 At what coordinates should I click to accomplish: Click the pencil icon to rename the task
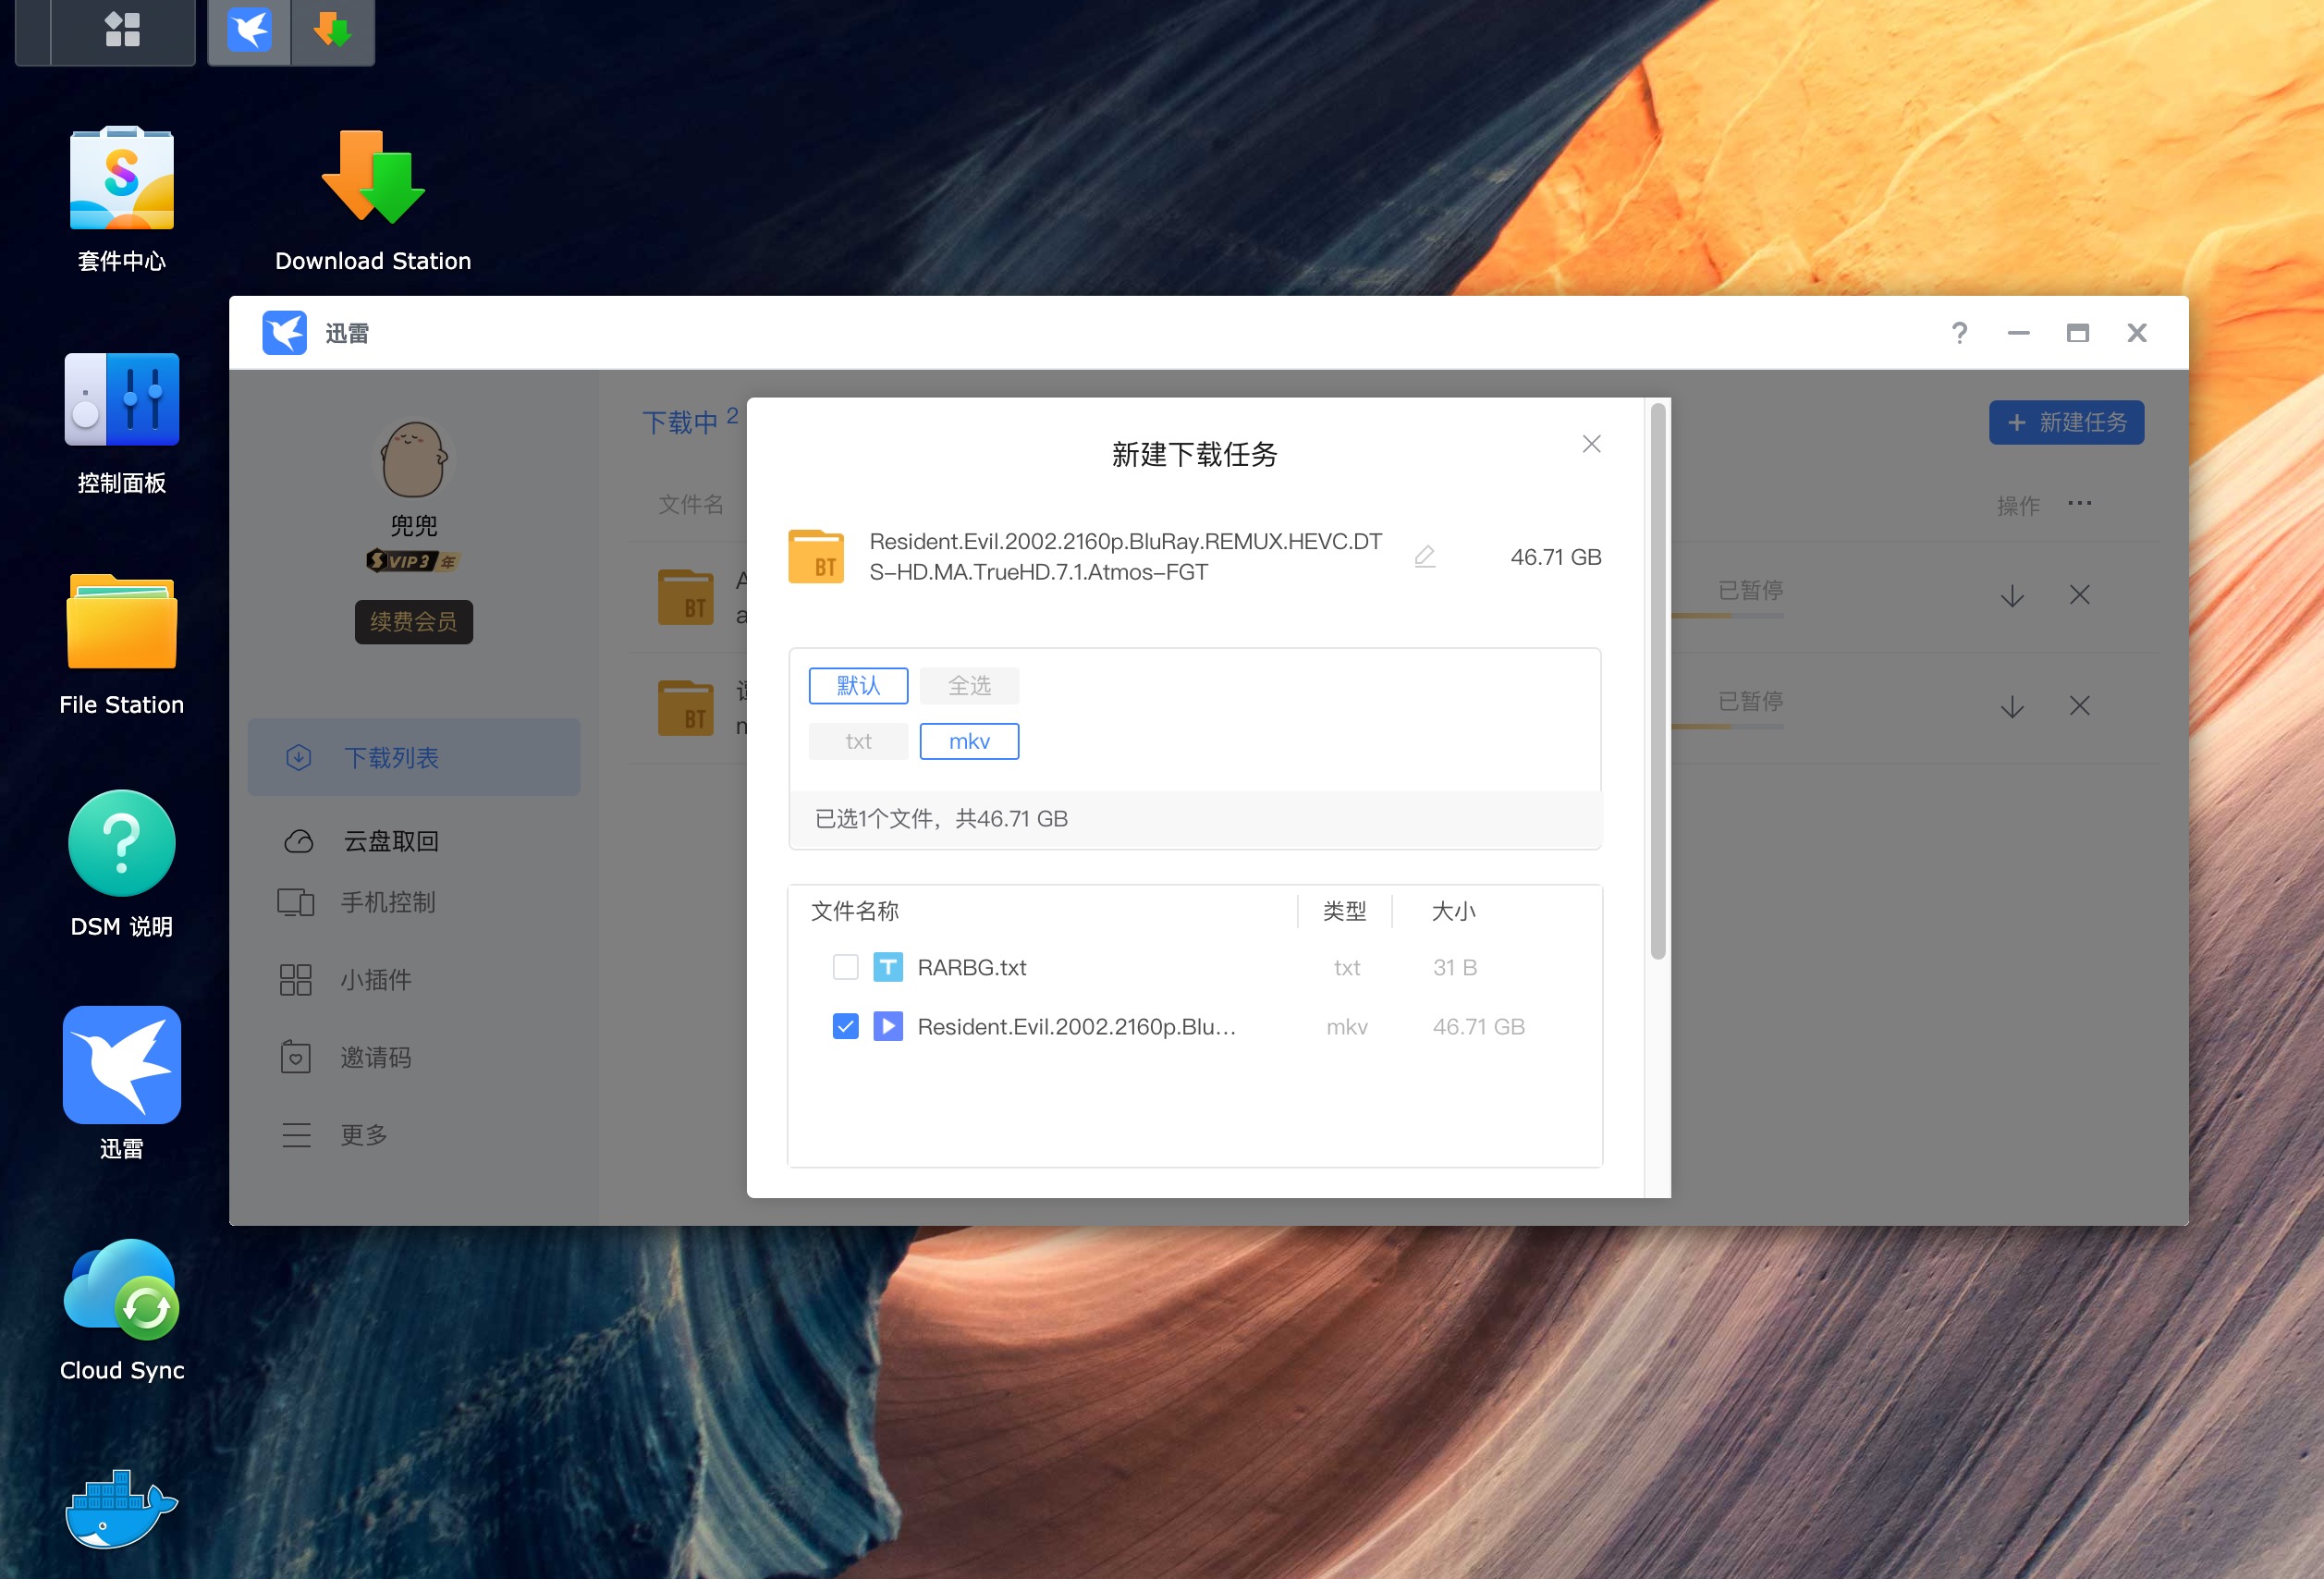[1424, 557]
